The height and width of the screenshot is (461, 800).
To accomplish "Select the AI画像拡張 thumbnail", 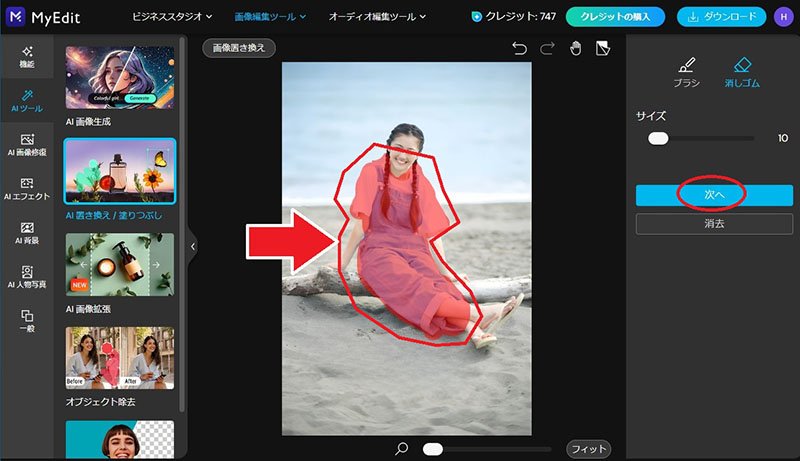I will (119, 267).
